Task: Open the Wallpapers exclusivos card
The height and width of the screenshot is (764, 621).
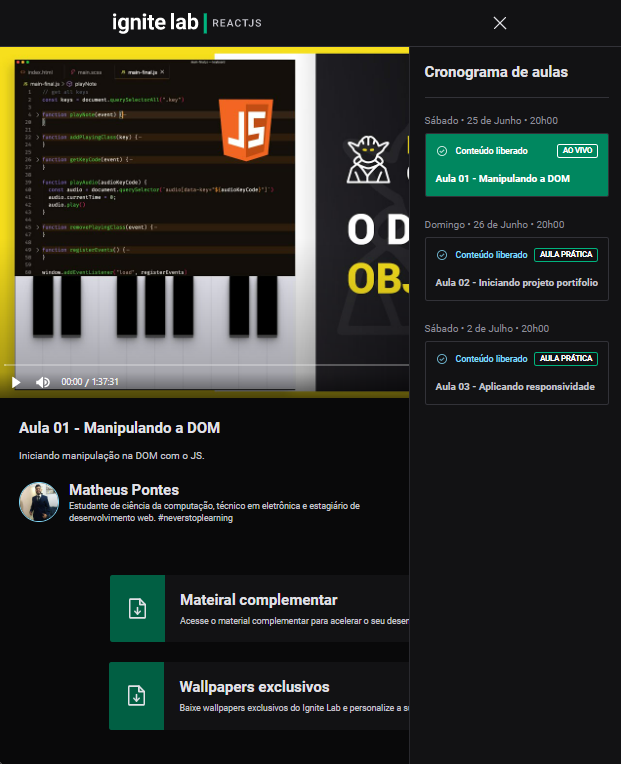Action: 259,696
